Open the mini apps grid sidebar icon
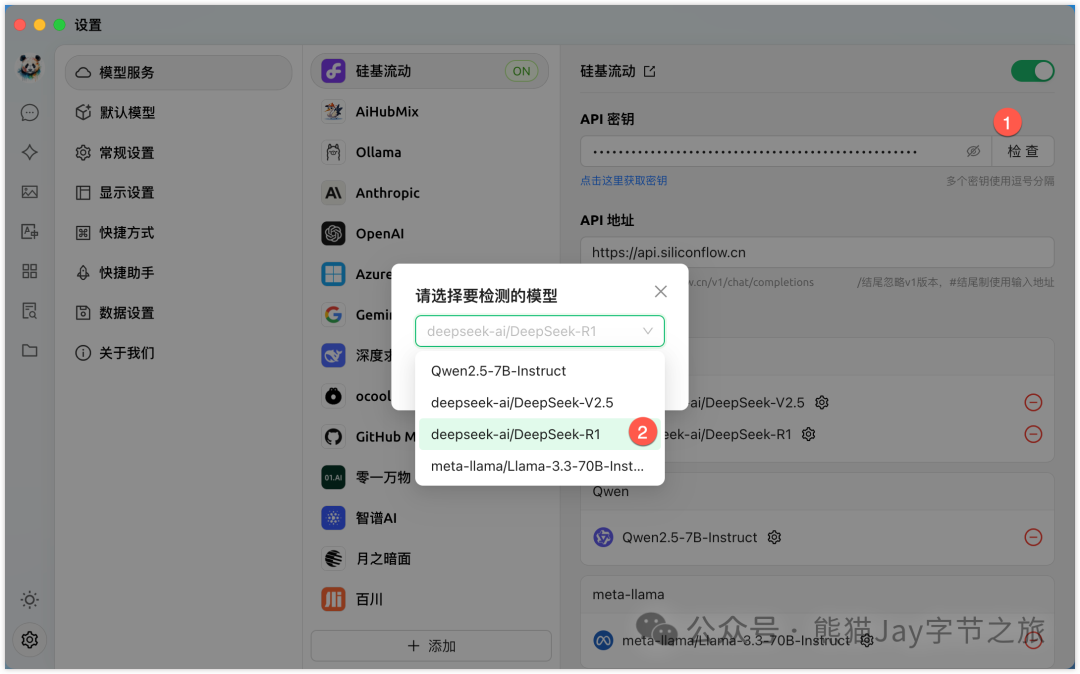The width and height of the screenshot is (1080, 674). click(30, 271)
